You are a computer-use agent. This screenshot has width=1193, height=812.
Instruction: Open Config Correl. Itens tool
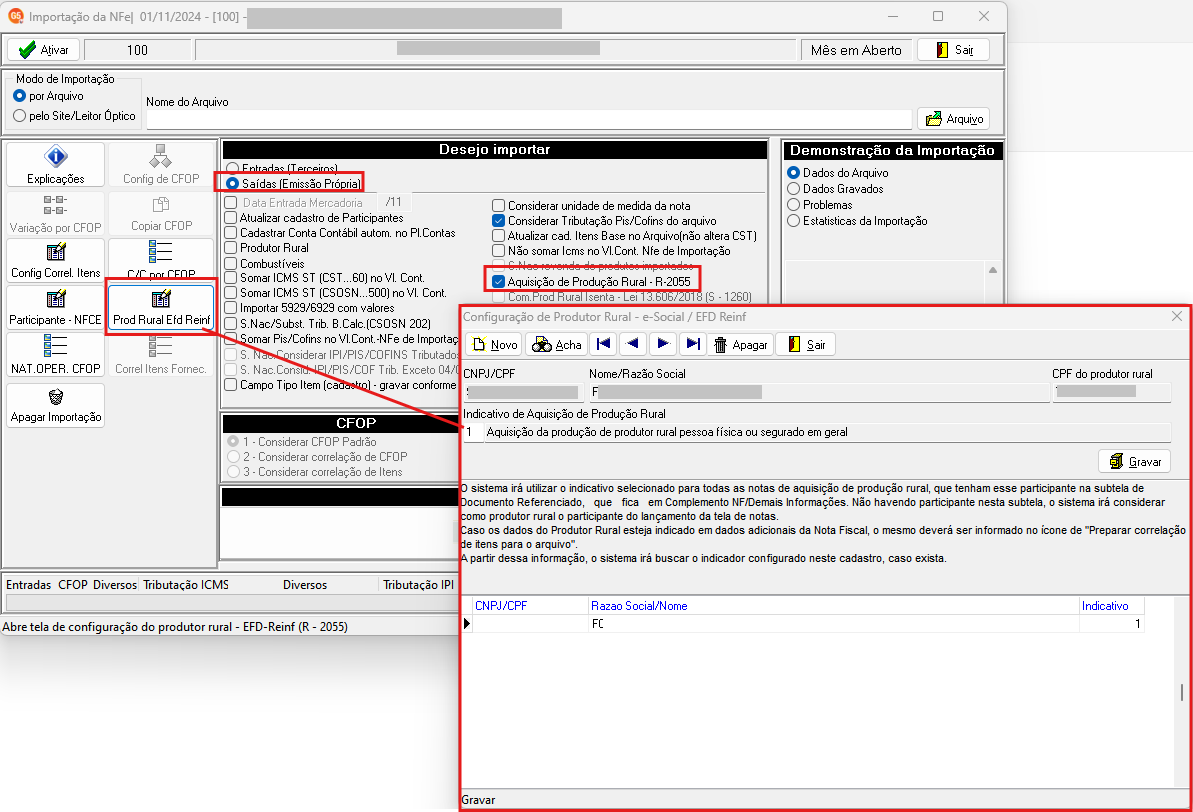[x=56, y=260]
